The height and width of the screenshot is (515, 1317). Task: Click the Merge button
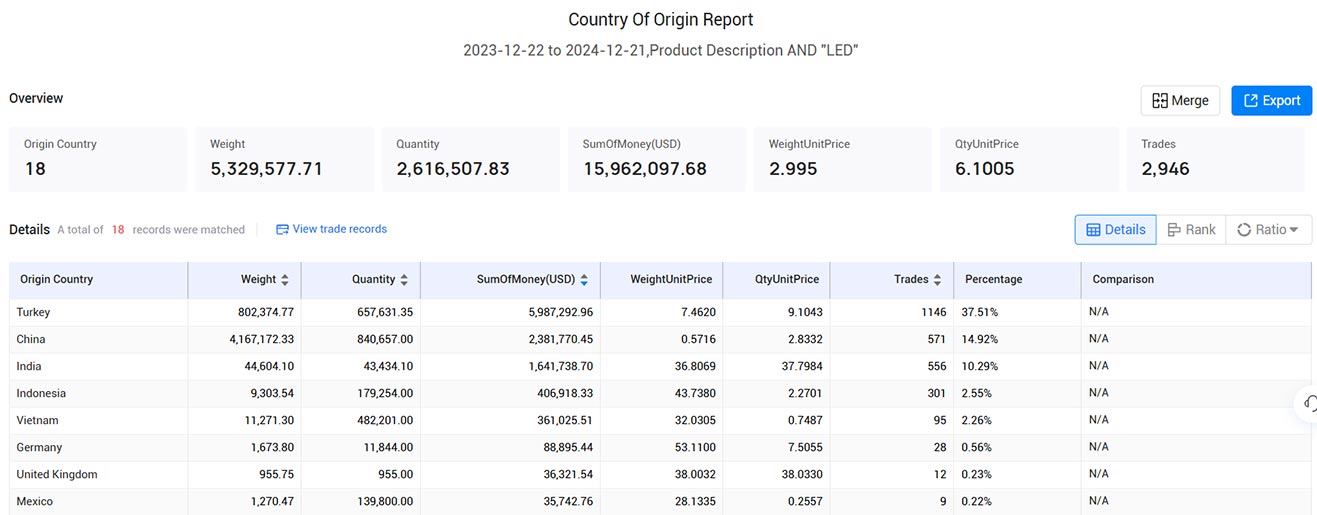(1180, 100)
